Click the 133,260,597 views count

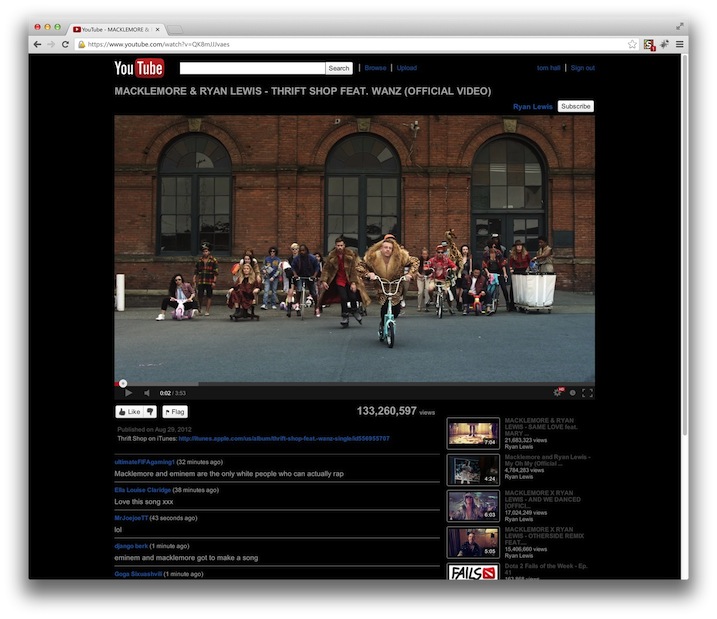pyautogui.click(x=396, y=411)
